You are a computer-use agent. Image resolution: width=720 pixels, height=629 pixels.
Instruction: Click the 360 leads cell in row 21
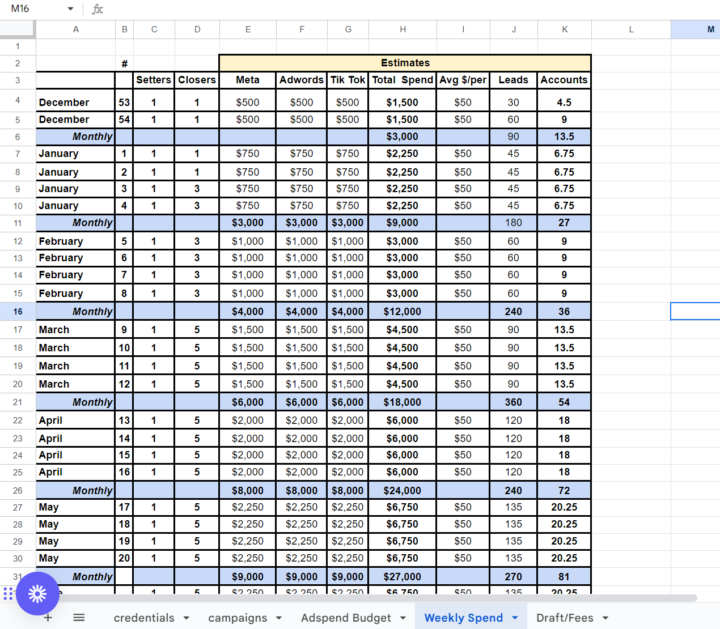coord(513,402)
